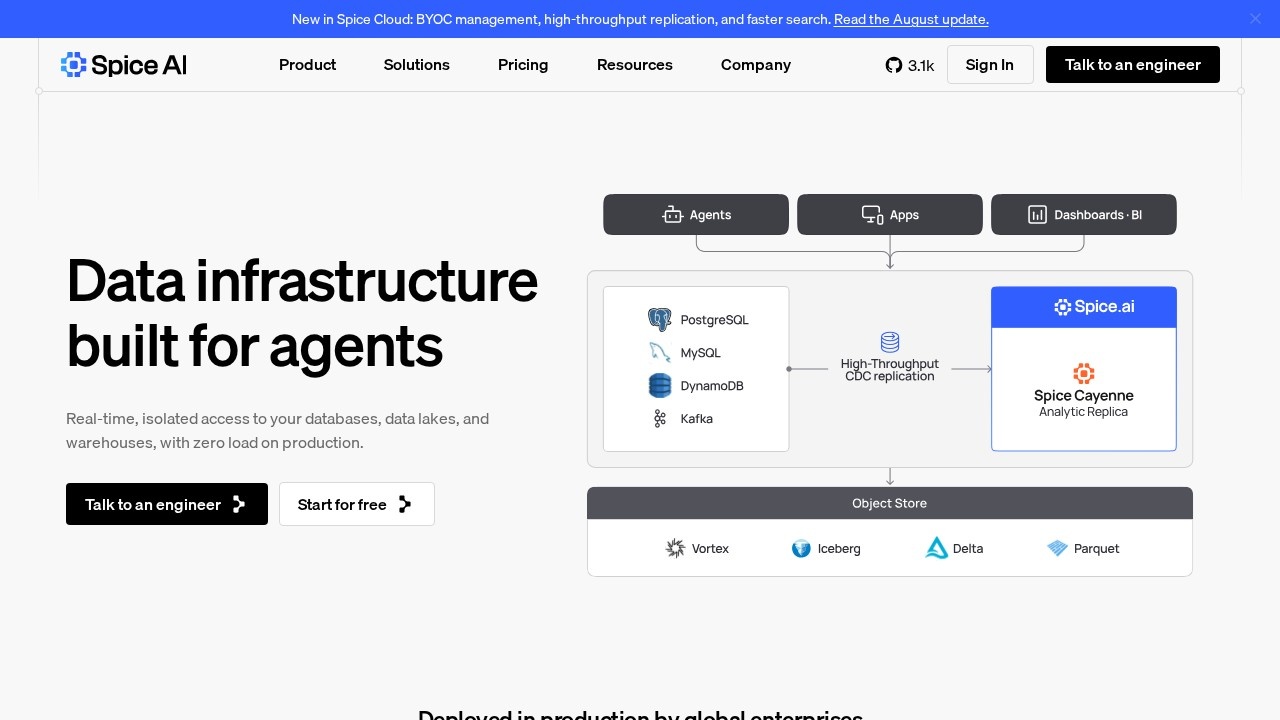Click the Apps box label
Screen dimensions: 1280x720
coord(904,215)
